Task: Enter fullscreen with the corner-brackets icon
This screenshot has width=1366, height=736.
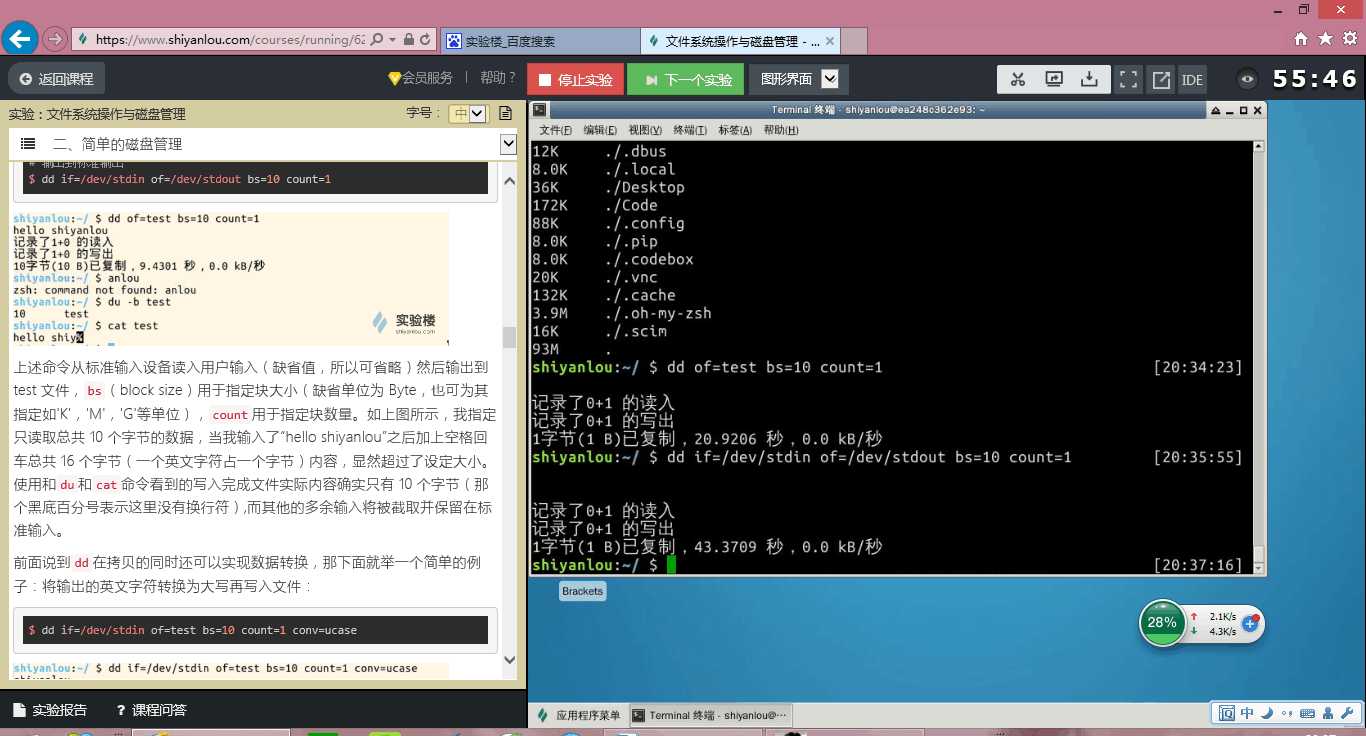Action: [1128, 80]
